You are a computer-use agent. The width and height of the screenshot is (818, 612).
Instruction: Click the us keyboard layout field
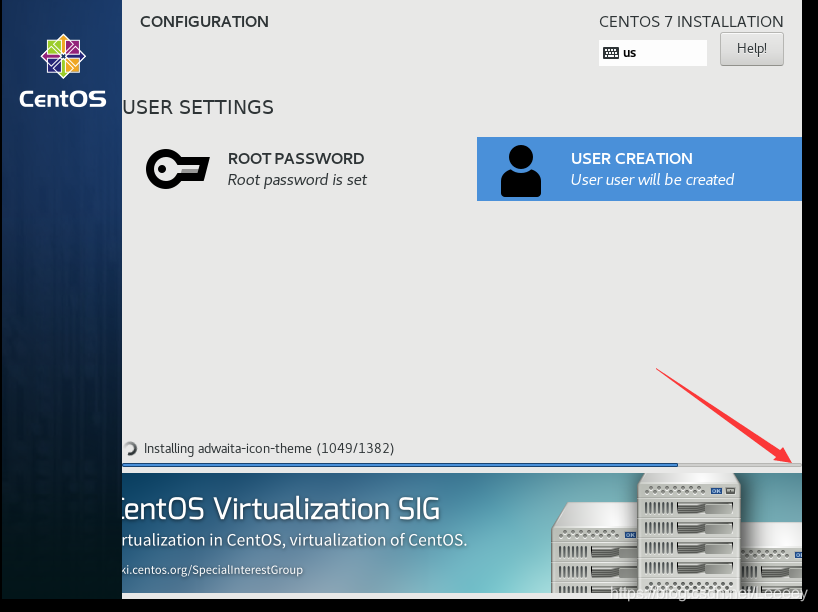coord(653,53)
